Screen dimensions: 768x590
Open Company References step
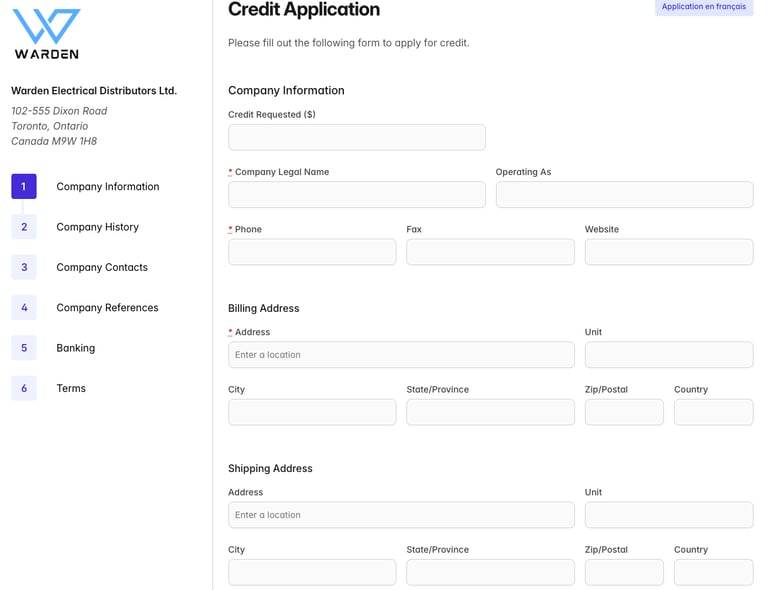coord(107,308)
